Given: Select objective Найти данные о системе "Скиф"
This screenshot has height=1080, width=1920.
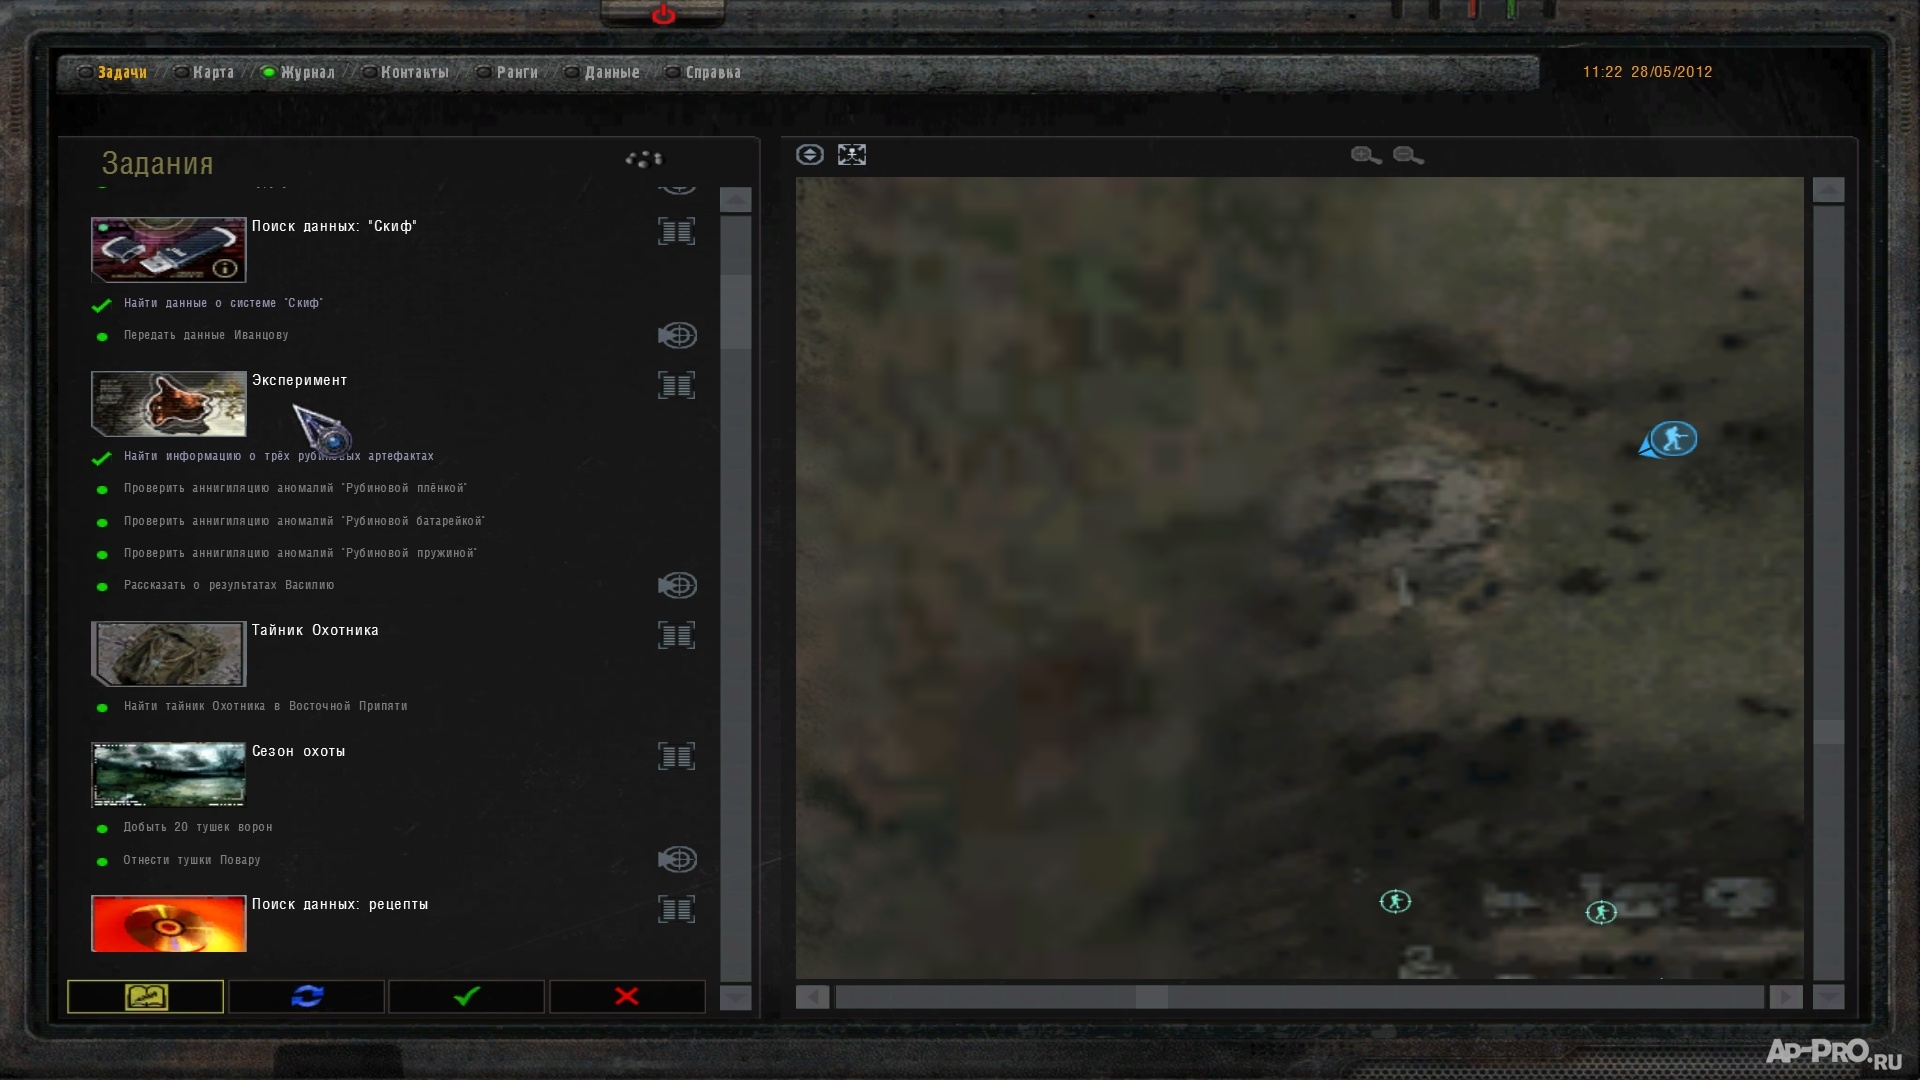Looking at the screenshot, I should click(223, 303).
